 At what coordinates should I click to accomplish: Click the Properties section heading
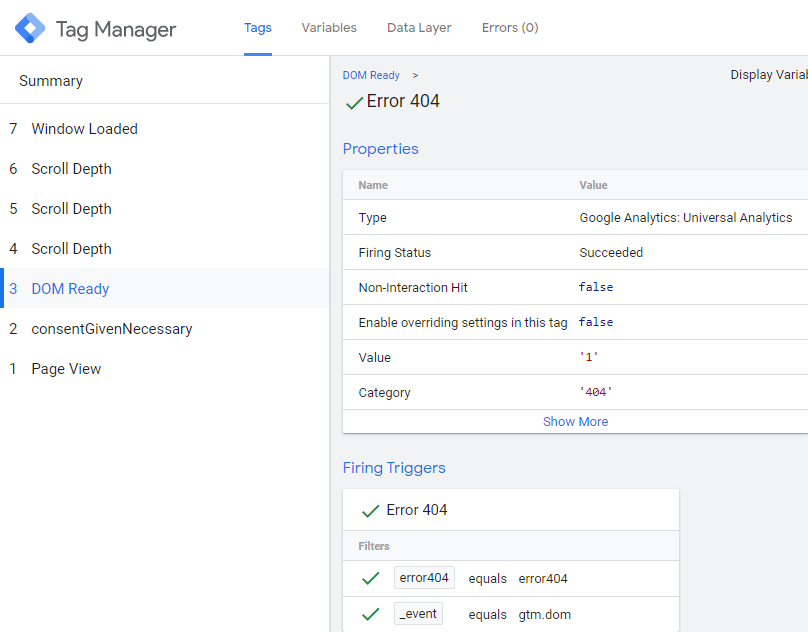click(x=380, y=149)
